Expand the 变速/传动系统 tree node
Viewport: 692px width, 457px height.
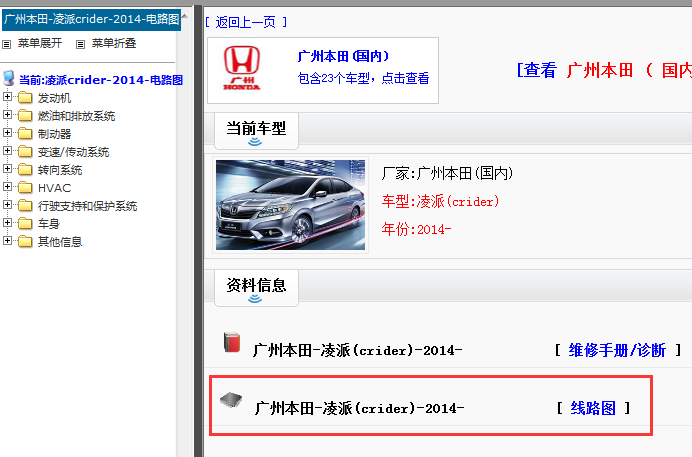[7, 150]
